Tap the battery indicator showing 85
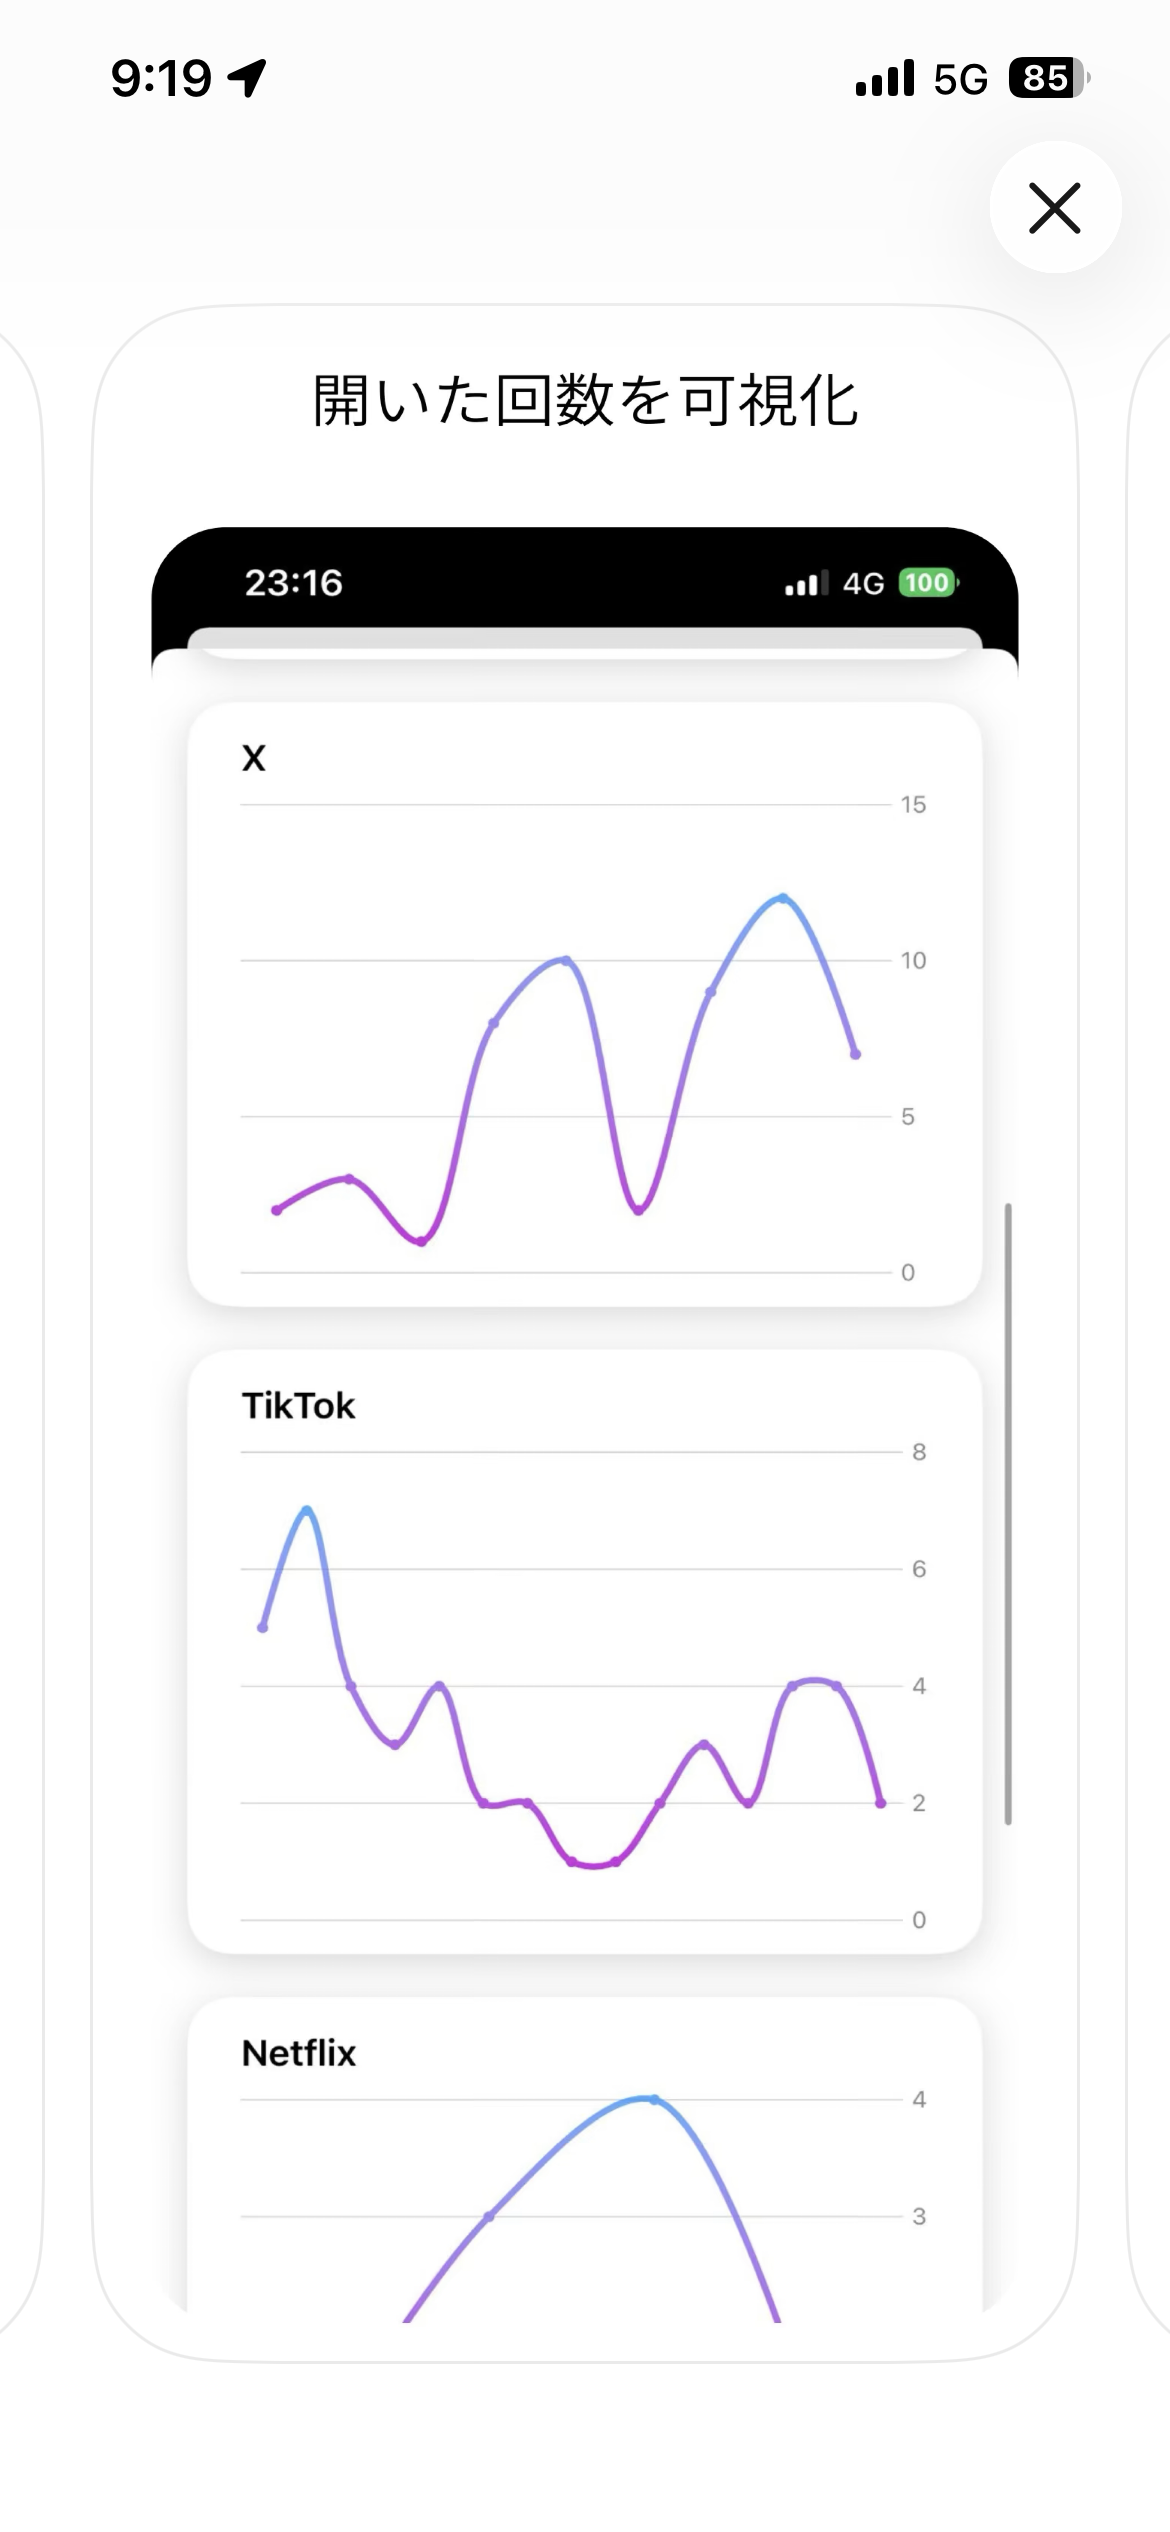This screenshot has height=2532, width=1170. (x=1049, y=78)
